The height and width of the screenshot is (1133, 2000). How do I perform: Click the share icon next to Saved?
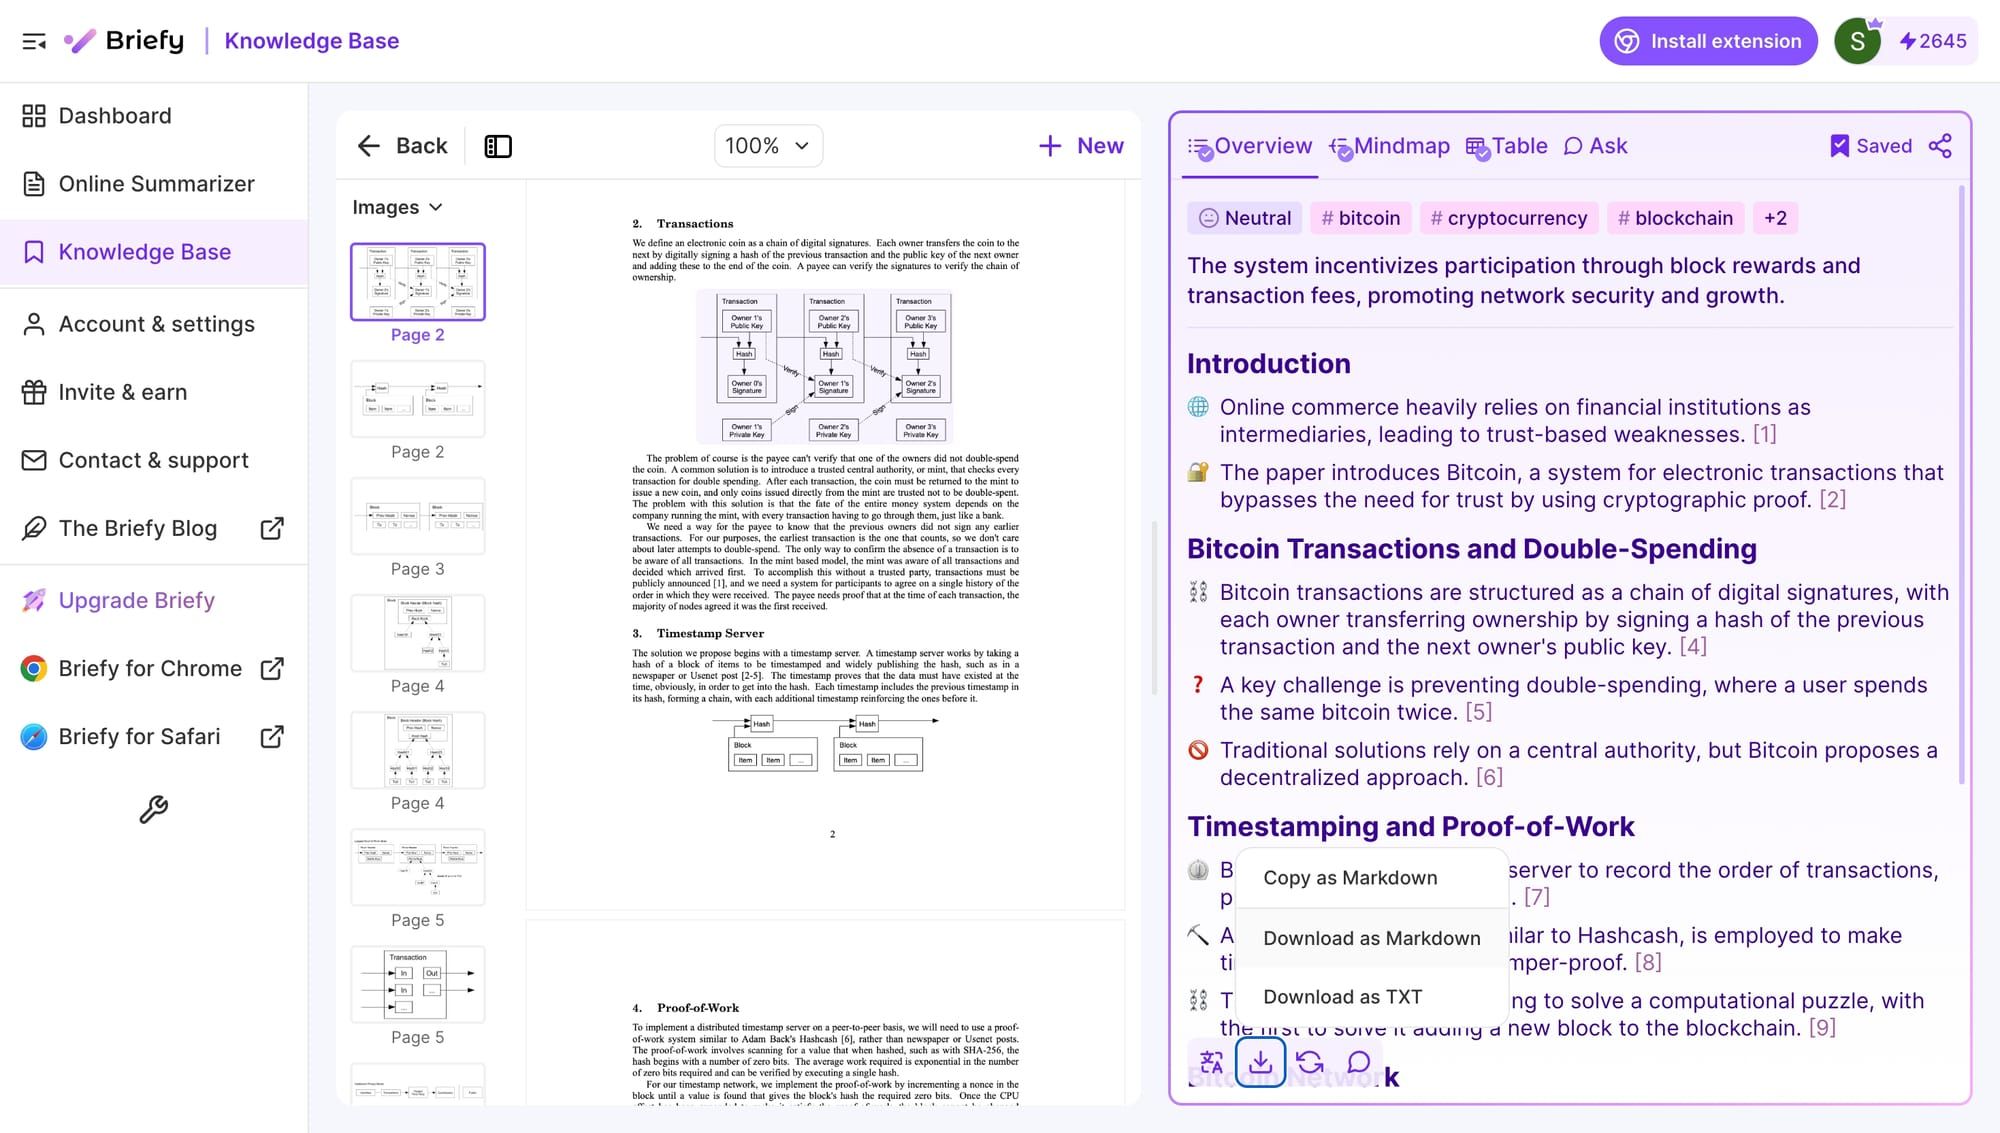pyautogui.click(x=1940, y=145)
